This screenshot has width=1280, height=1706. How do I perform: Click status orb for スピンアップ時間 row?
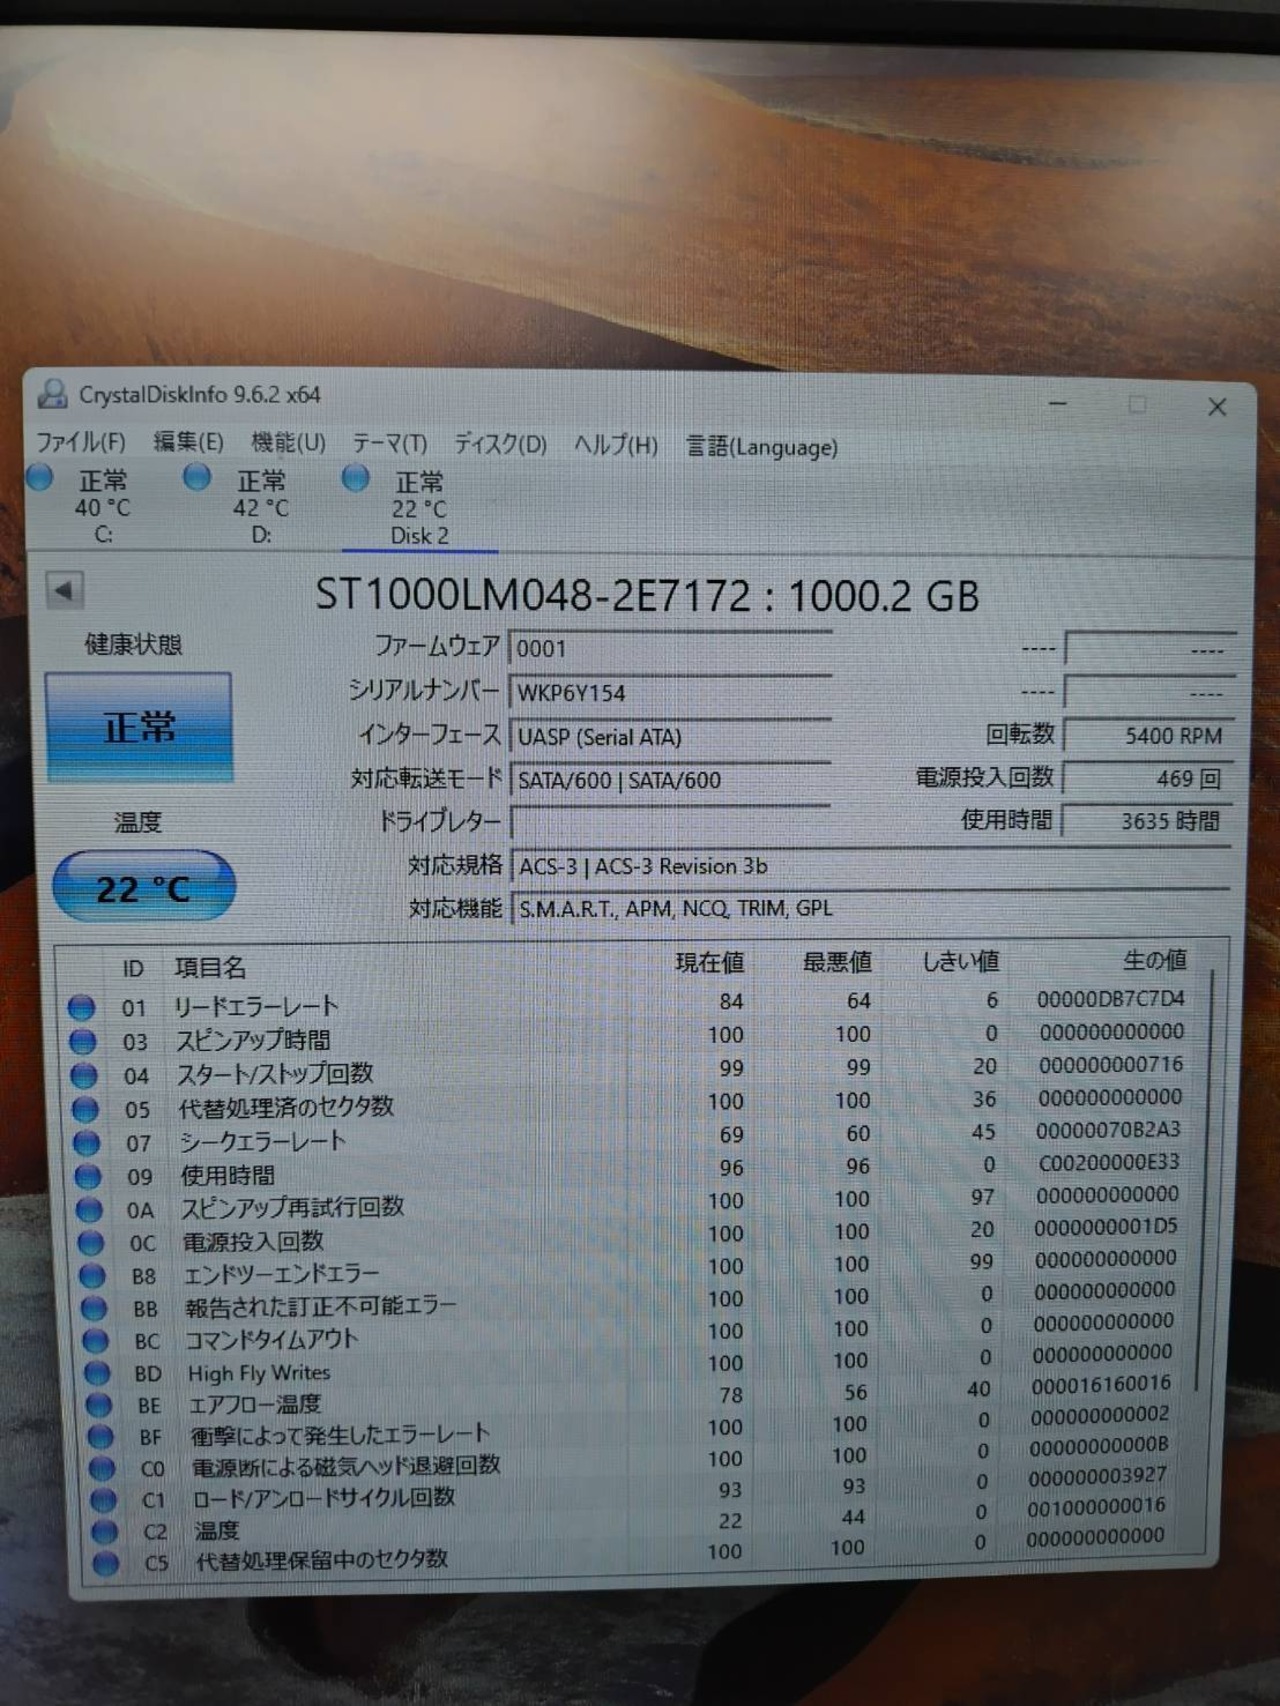[82, 1041]
